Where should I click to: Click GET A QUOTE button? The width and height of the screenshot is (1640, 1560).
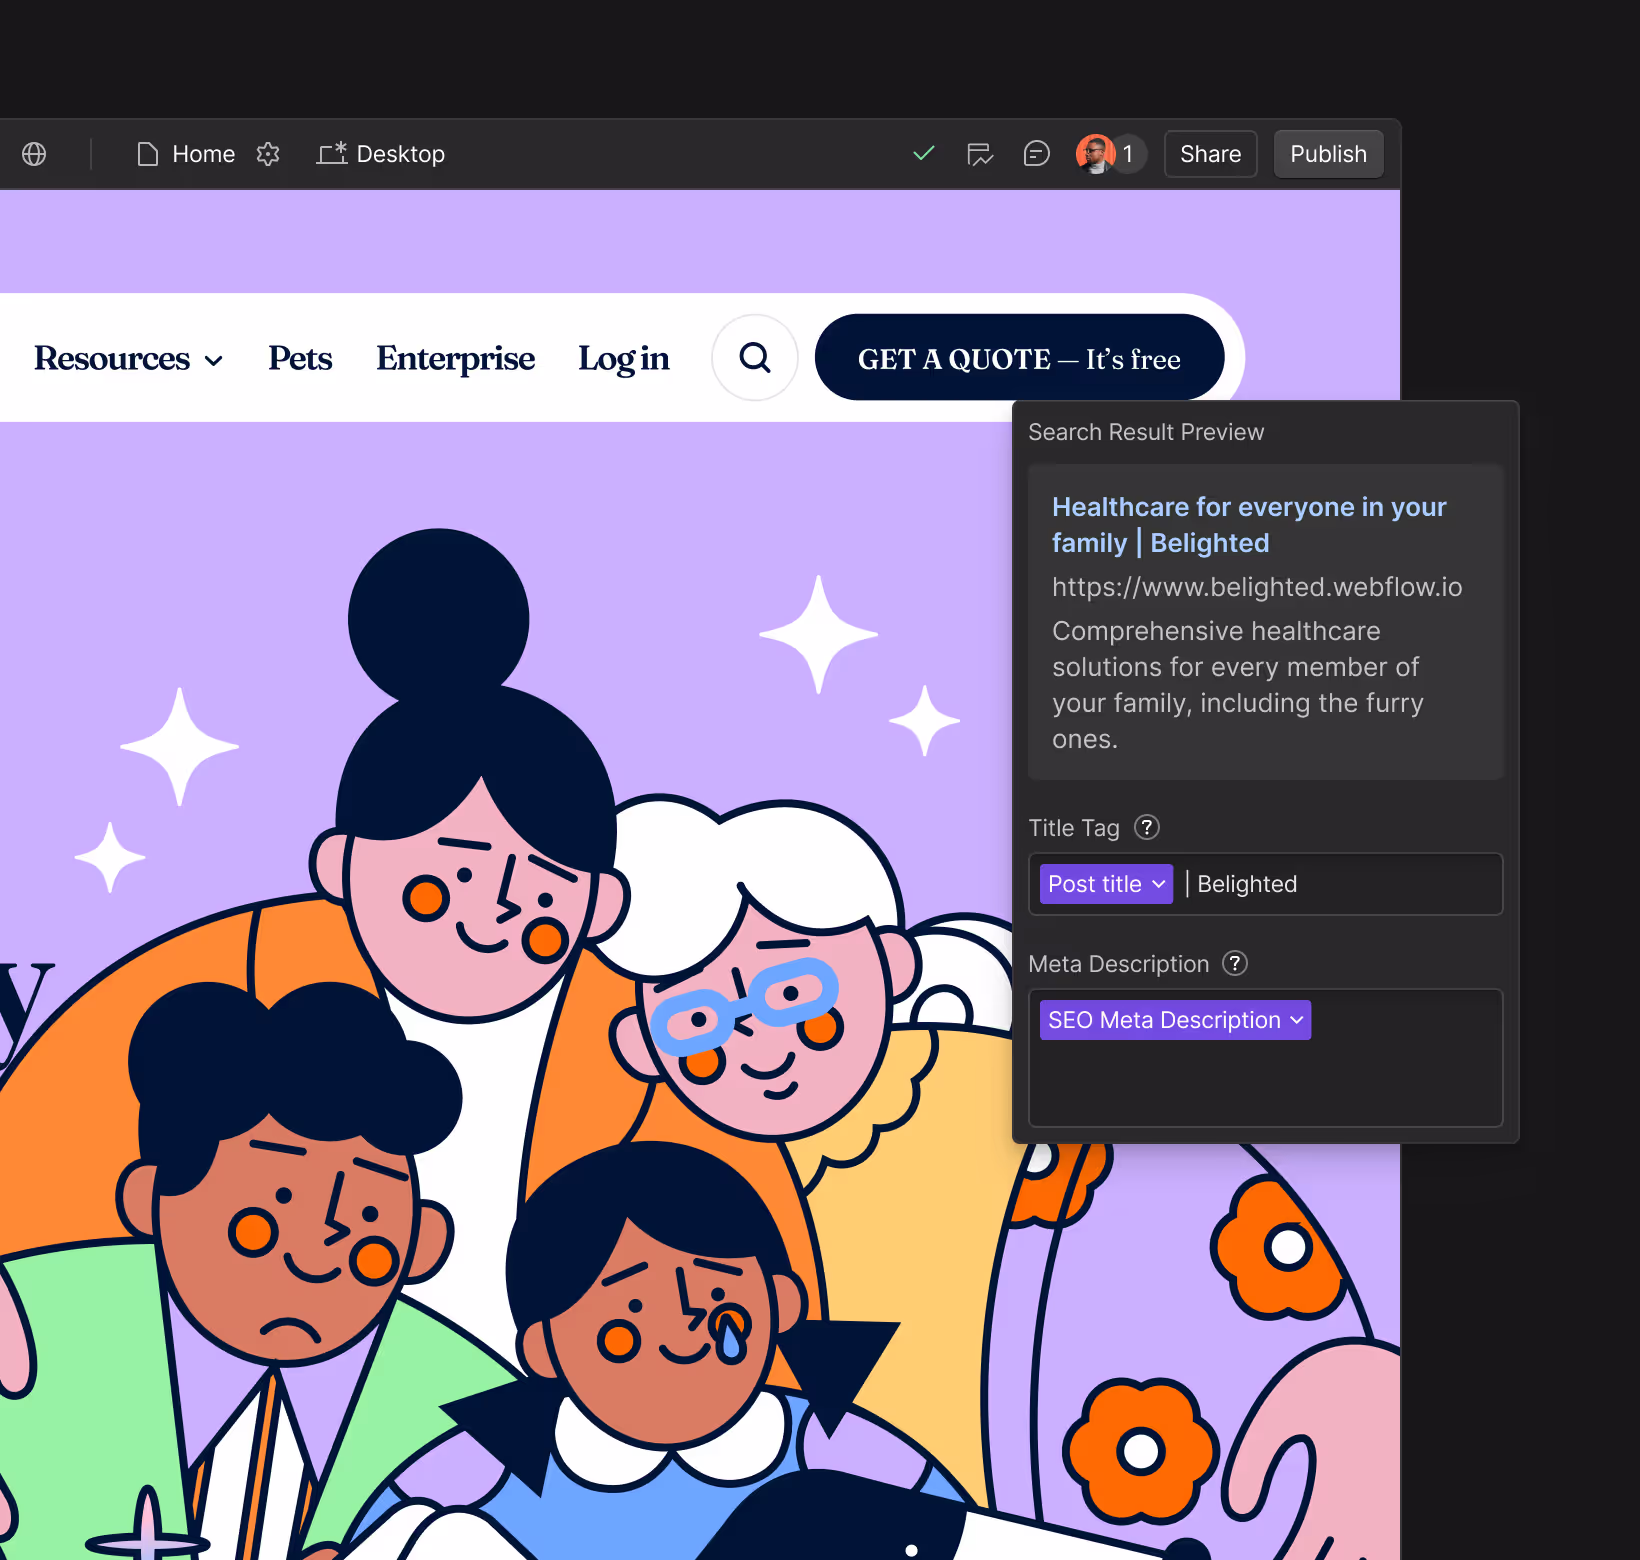pyautogui.click(x=1019, y=357)
